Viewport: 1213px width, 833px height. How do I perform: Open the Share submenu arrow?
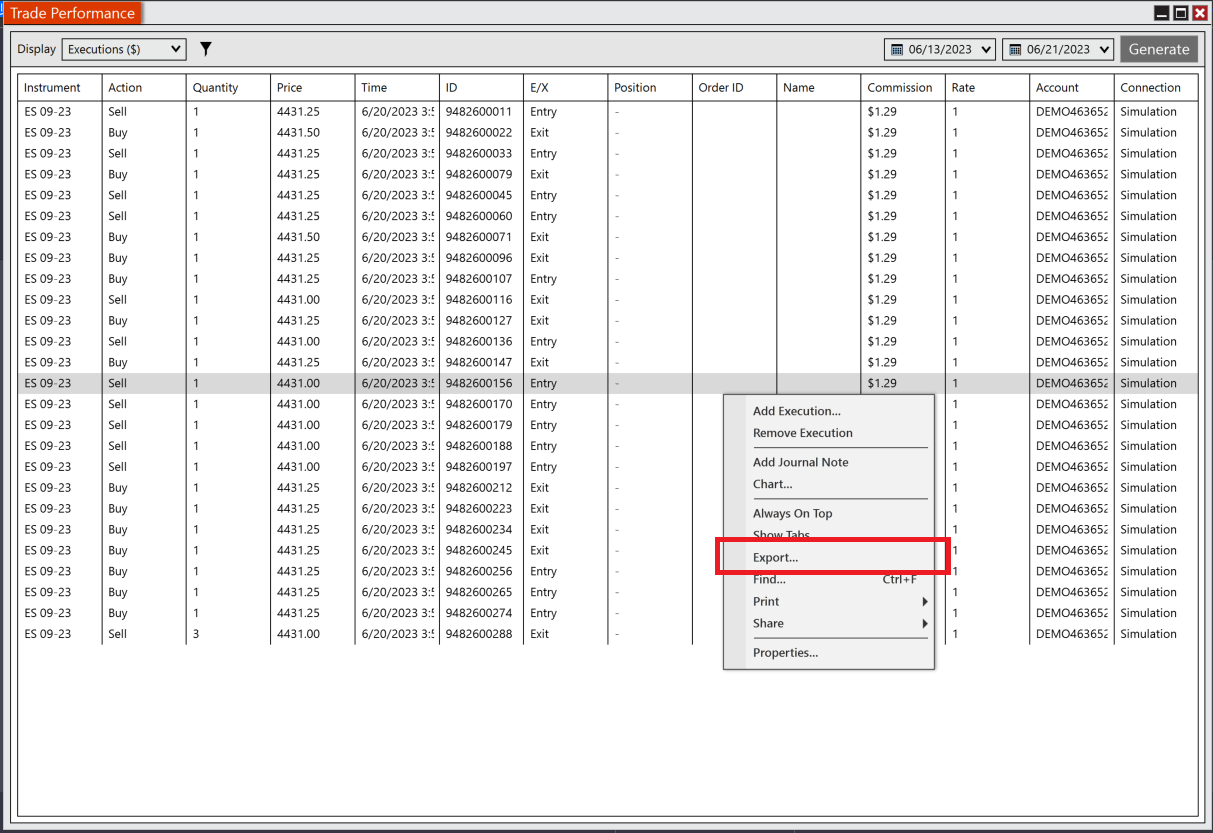point(926,622)
